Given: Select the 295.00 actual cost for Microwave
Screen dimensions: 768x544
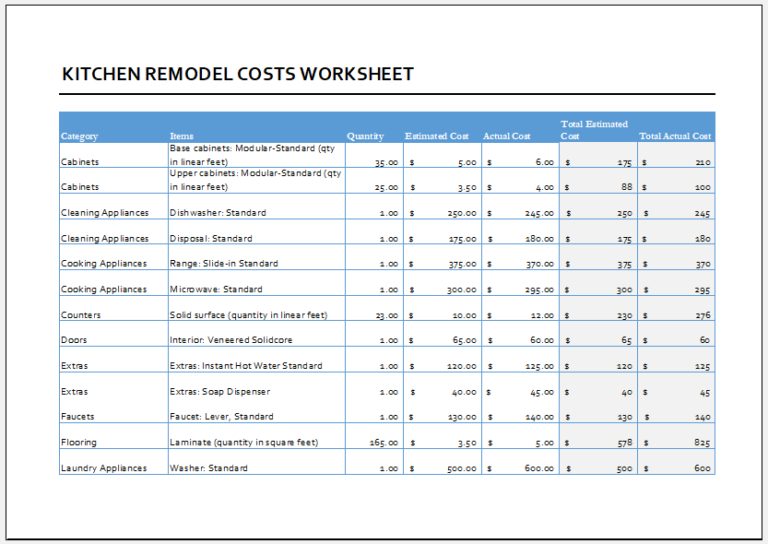Looking at the screenshot, I should (521, 283).
